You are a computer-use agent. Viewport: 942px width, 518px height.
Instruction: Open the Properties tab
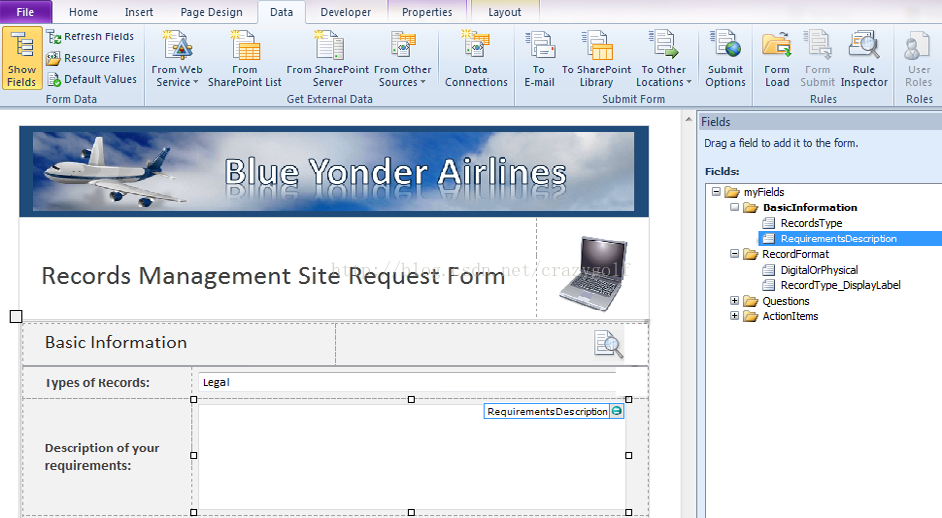[427, 12]
